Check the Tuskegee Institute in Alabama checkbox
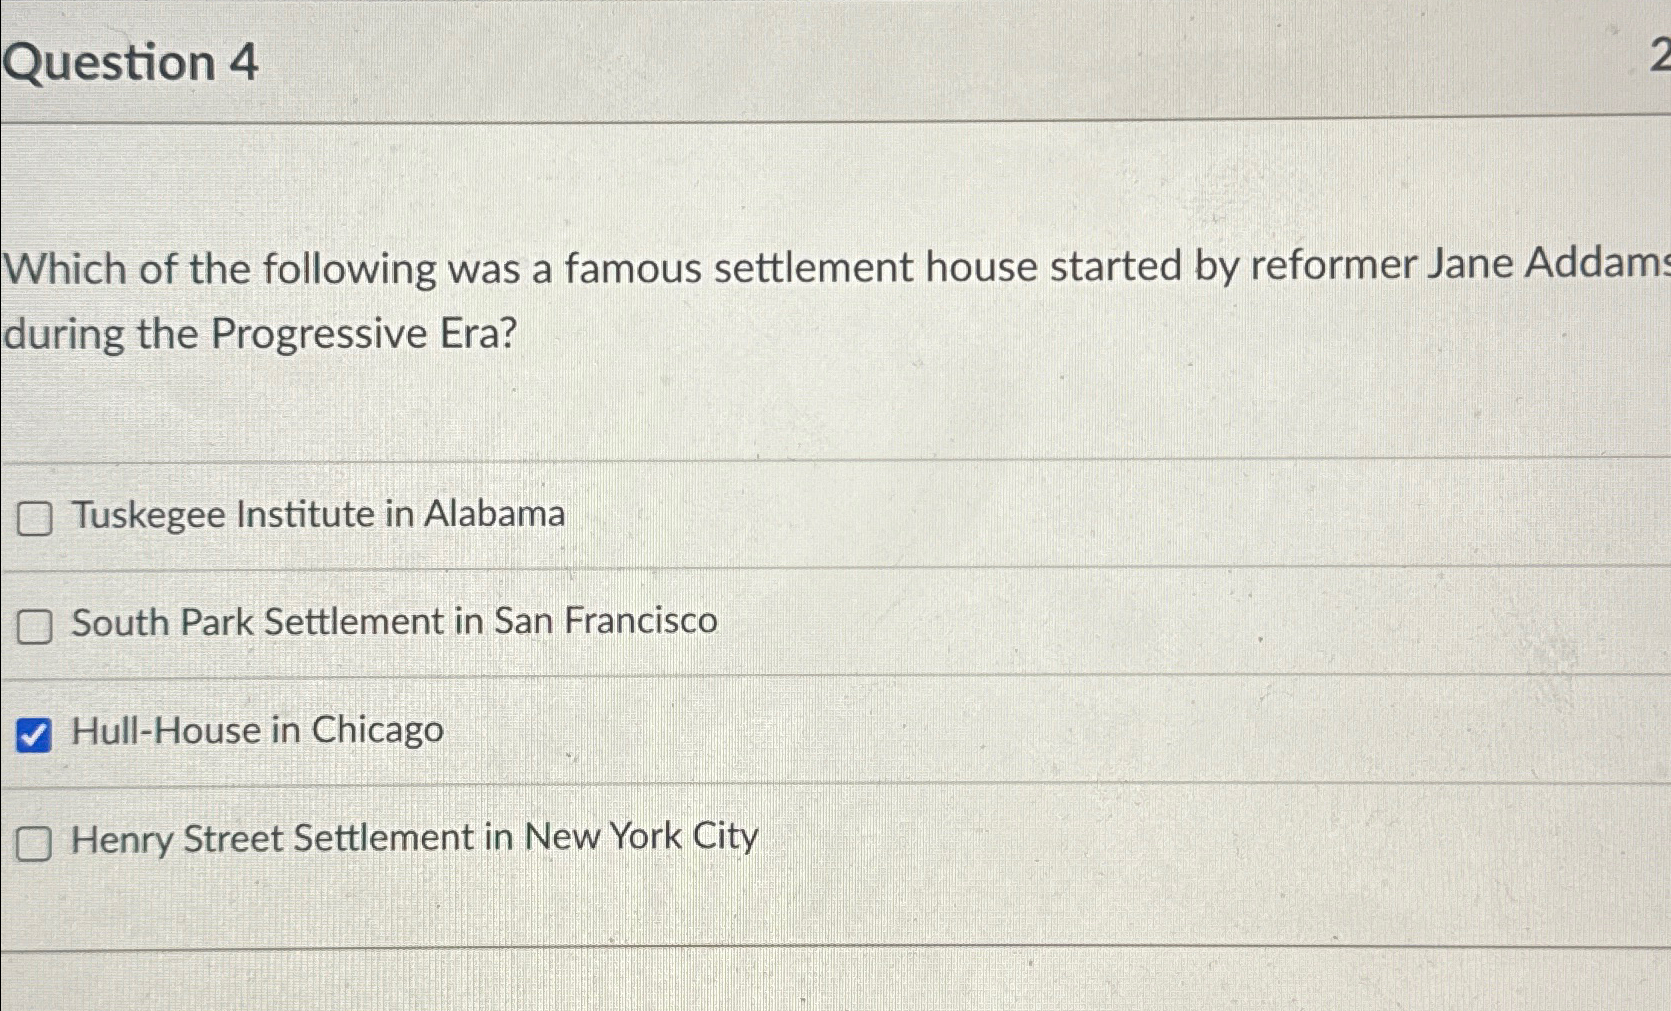Viewport: 1671px width, 1011px height. click(36, 518)
